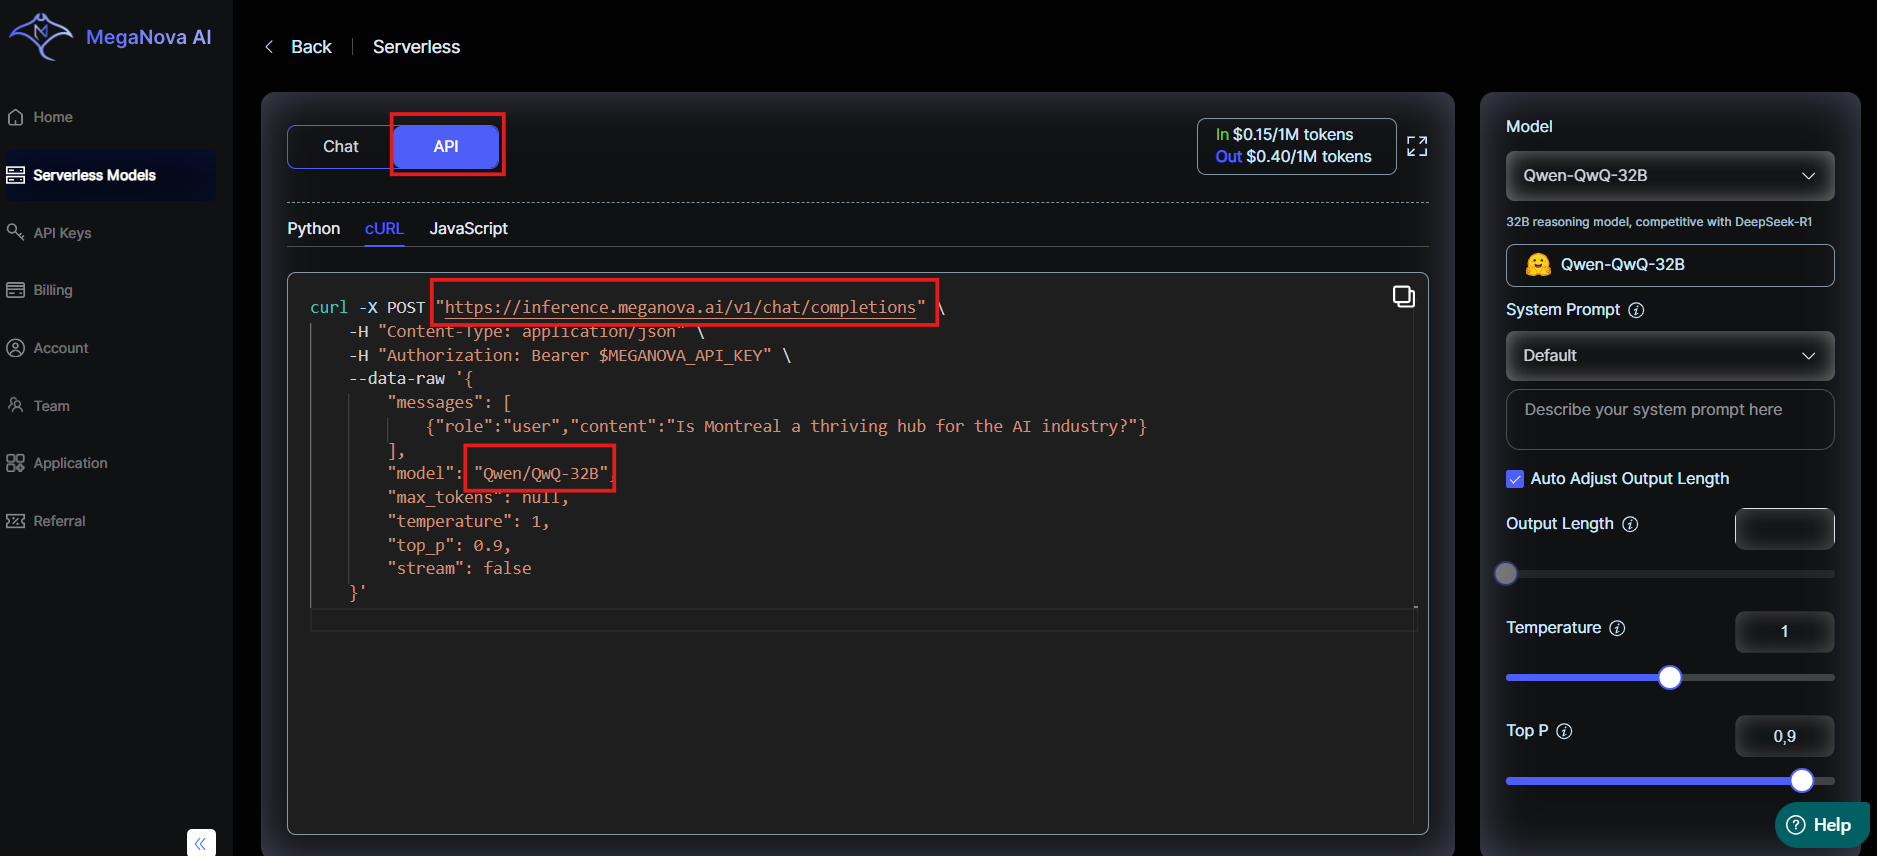Open the JavaScript code tab
Image resolution: width=1877 pixels, height=856 pixels.
[468, 229]
